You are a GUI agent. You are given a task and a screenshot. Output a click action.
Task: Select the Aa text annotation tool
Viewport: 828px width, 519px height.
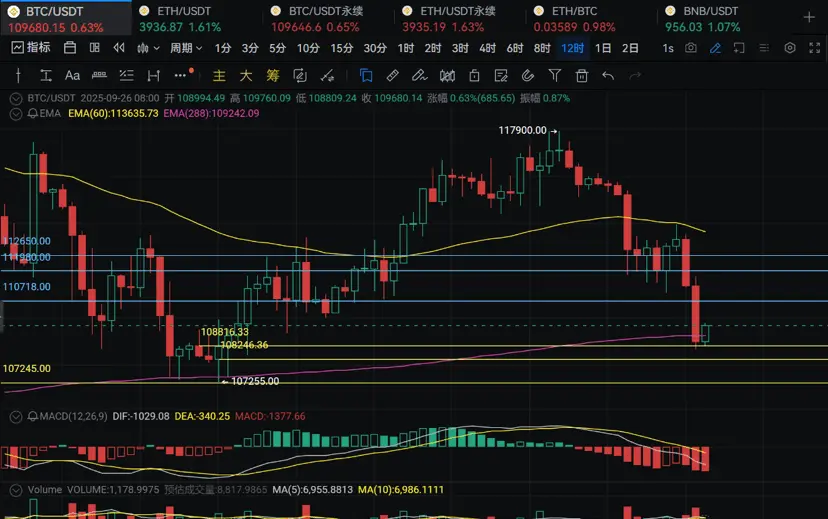pyautogui.click(x=72, y=76)
